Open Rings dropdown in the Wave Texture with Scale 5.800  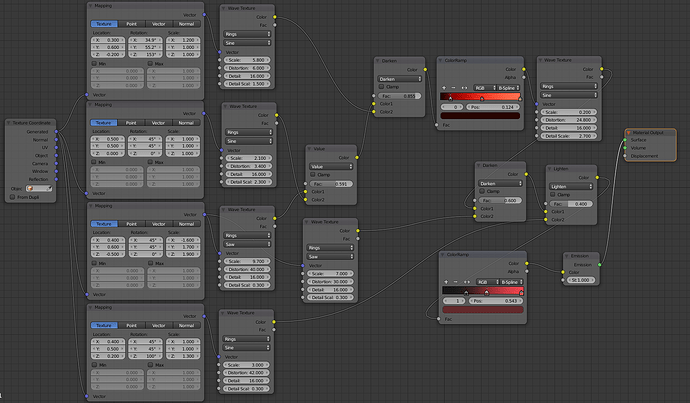247,34
